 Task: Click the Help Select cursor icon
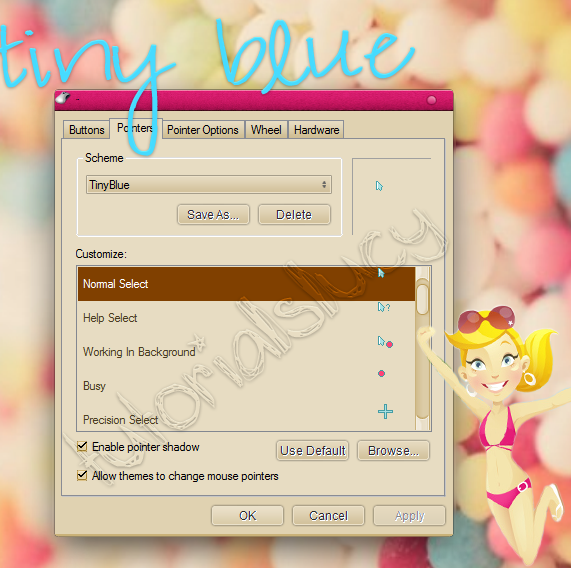384,307
